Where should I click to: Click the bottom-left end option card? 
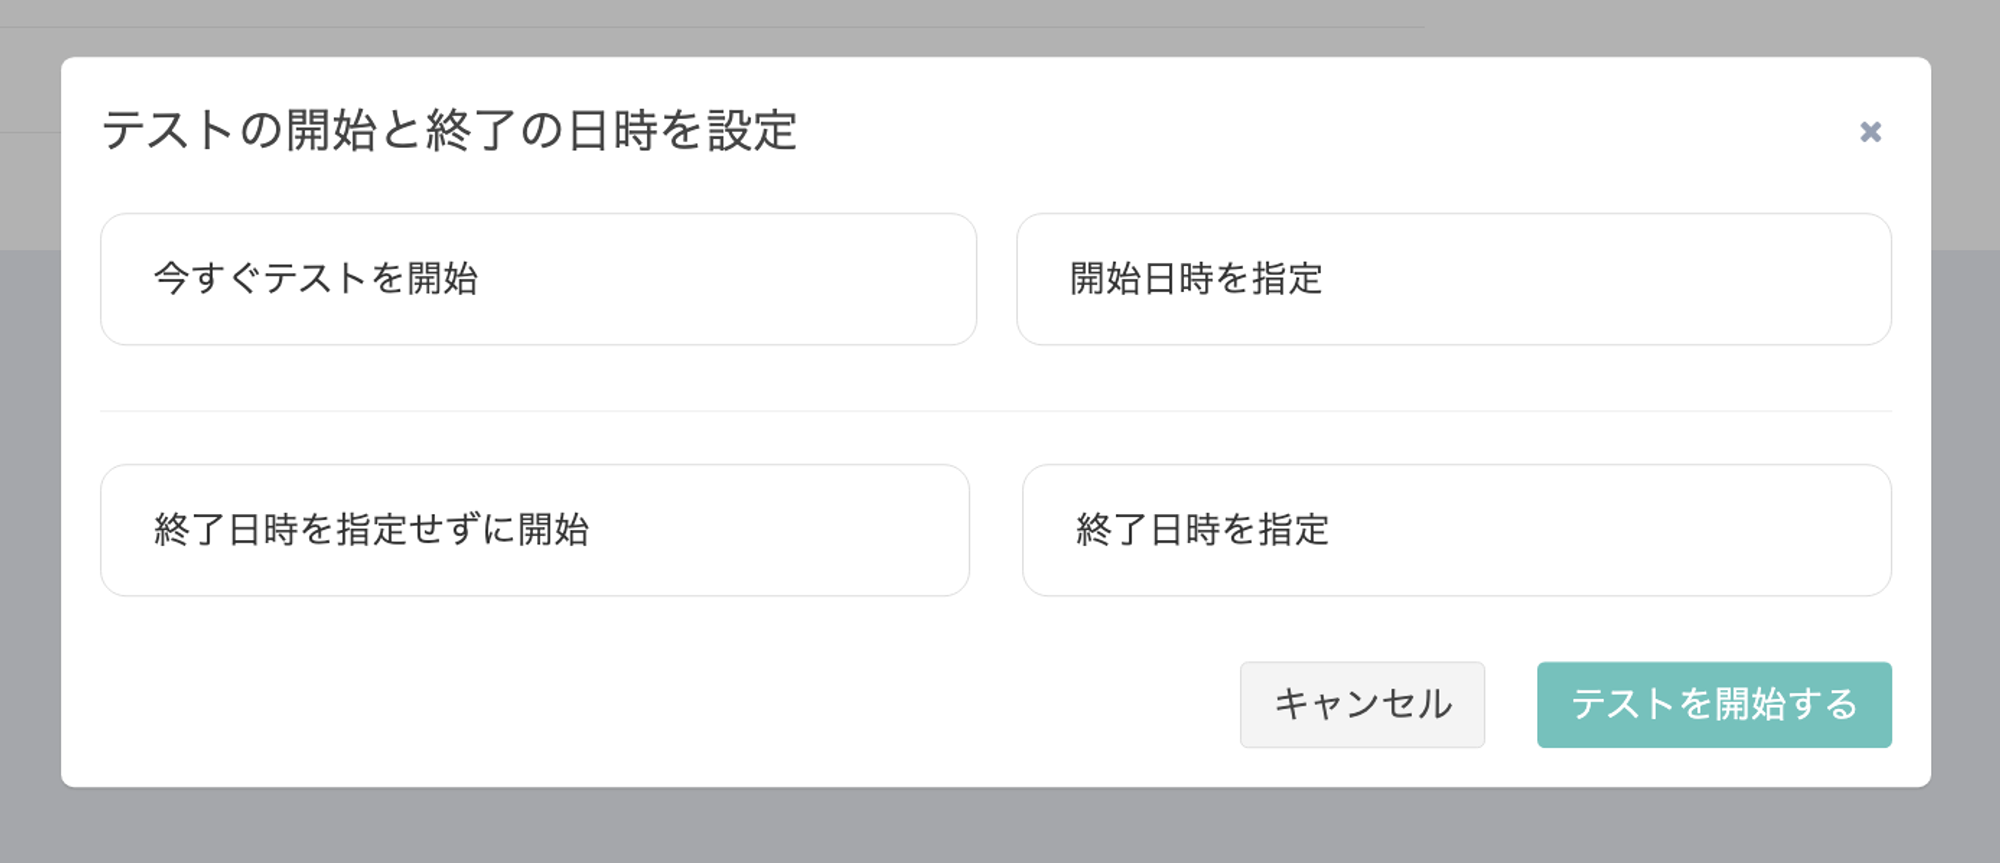tap(535, 530)
